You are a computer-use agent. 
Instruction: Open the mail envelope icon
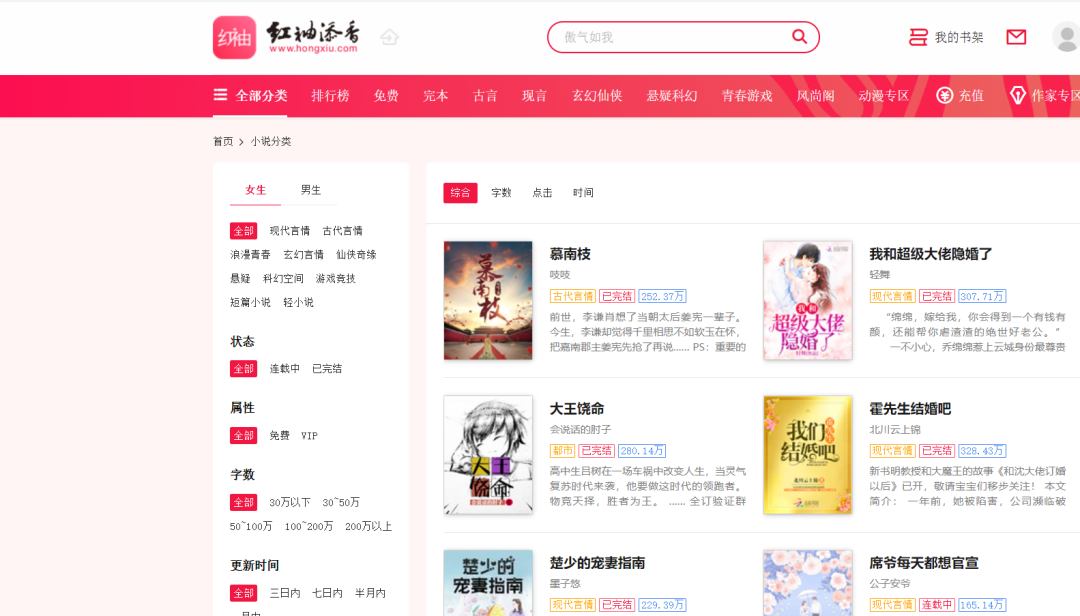point(1016,37)
